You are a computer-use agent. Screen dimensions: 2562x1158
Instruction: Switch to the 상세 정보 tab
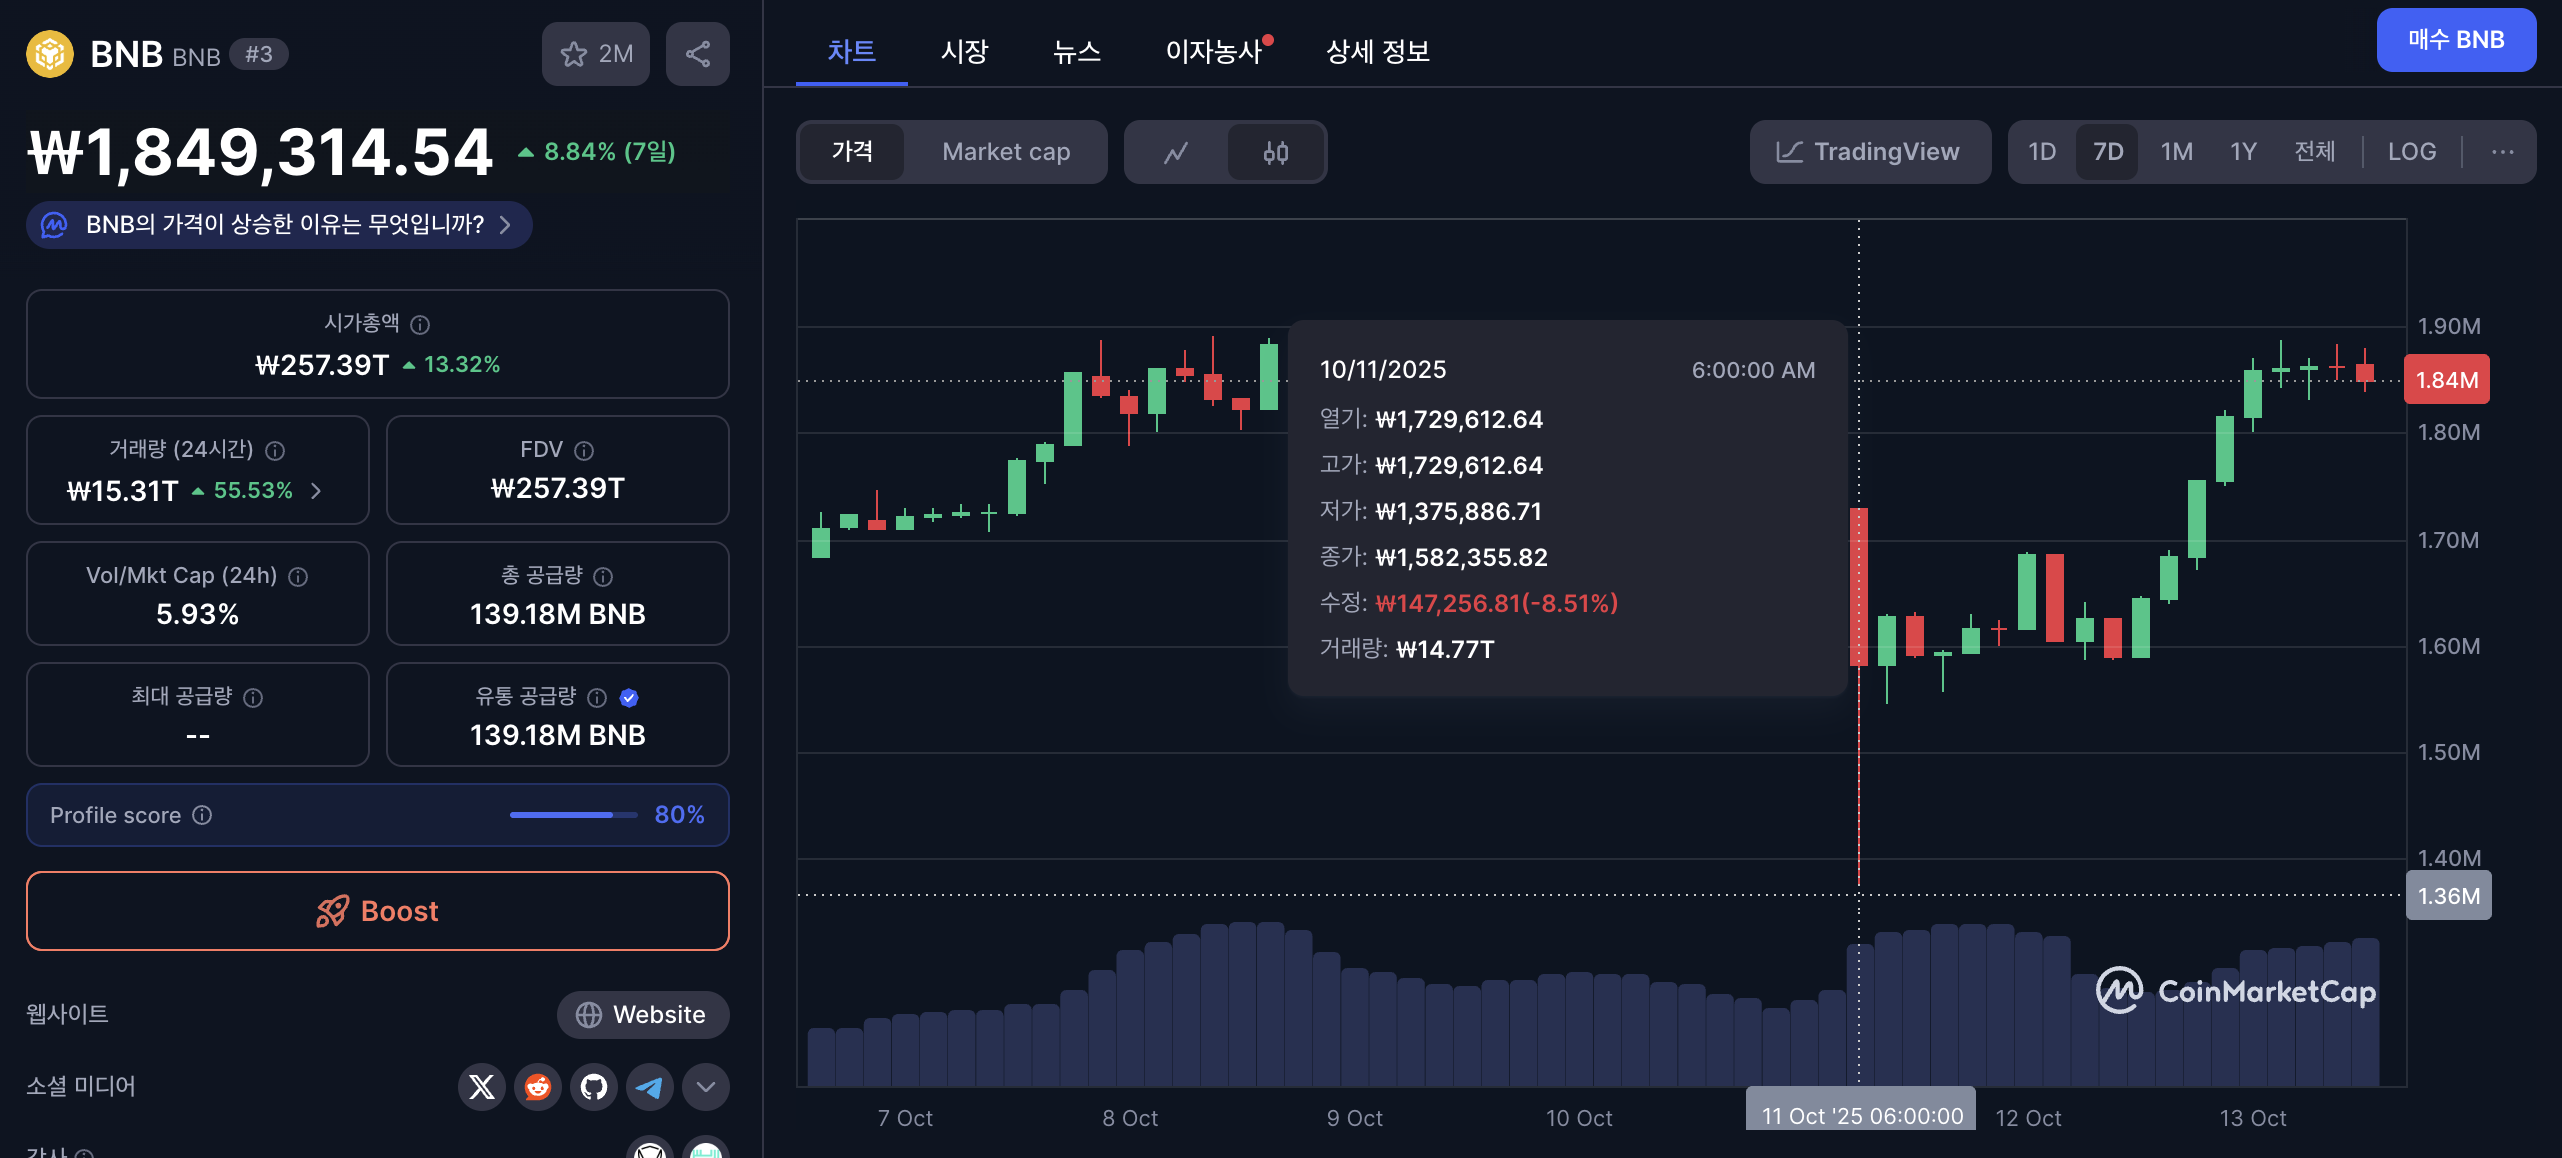click(x=1378, y=51)
